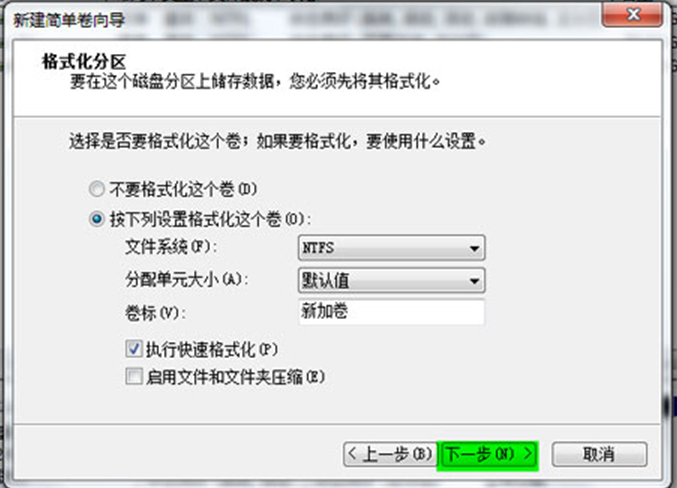Click the 启用文件和文件夹压缩 label text
The width and height of the screenshot is (677, 488).
235,377
